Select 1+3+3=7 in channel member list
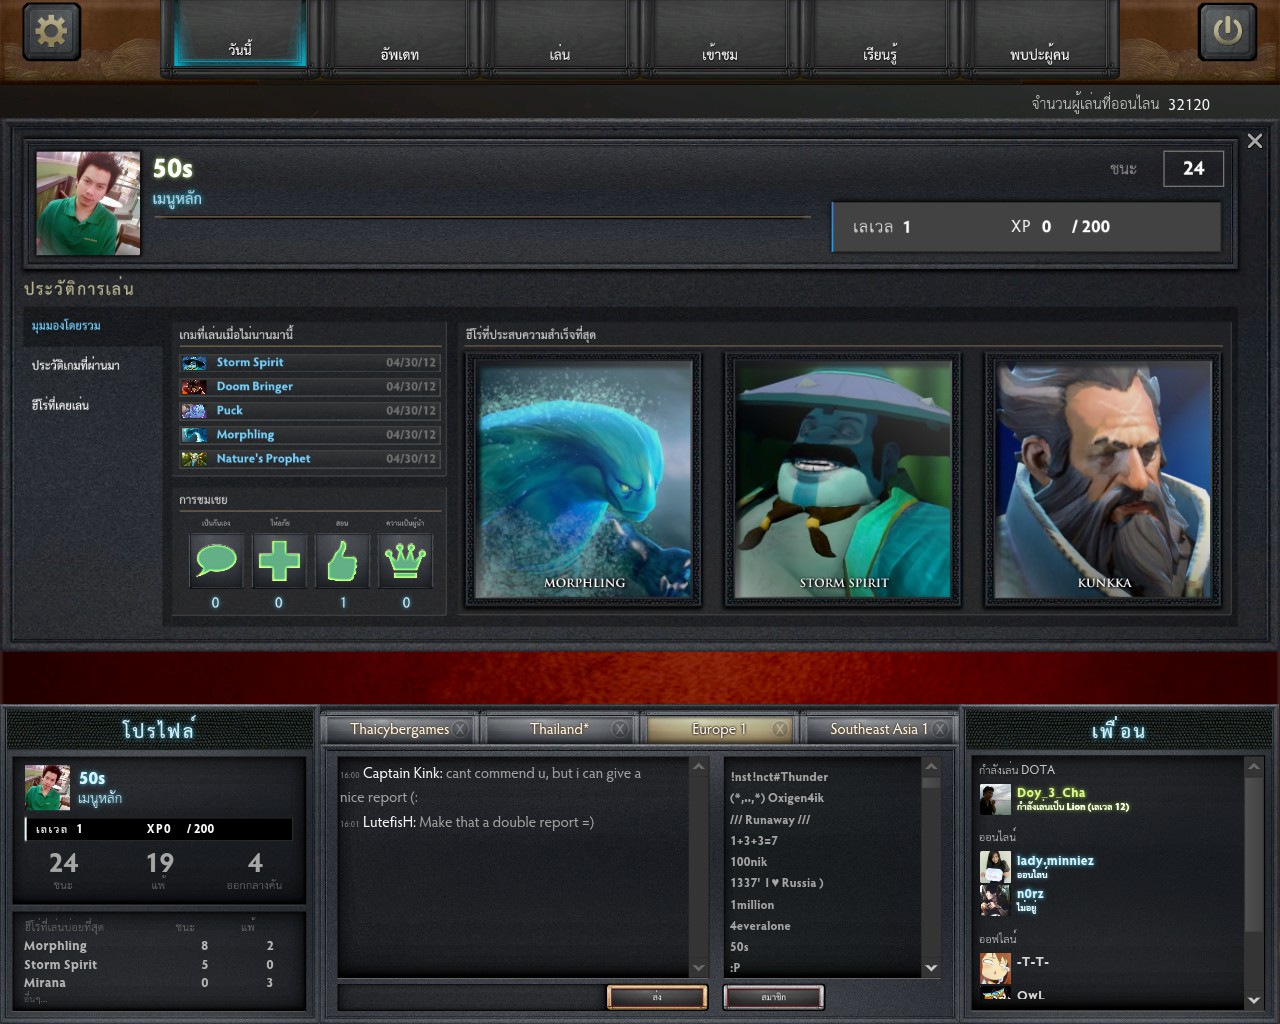Image resolution: width=1280 pixels, height=1024 pixels. 754,841
